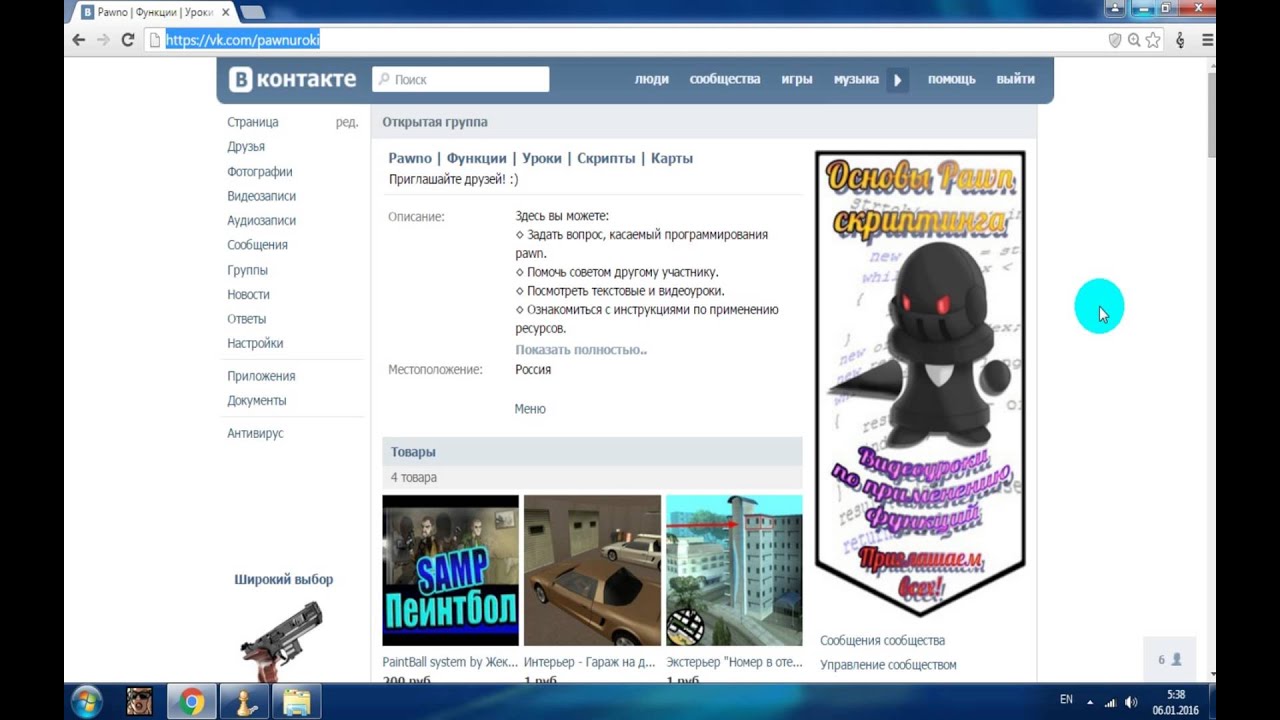Click the 'Интерьер - Гараж на д...' product title
The width and height of the screenshot is (1280, 720).
591,662
